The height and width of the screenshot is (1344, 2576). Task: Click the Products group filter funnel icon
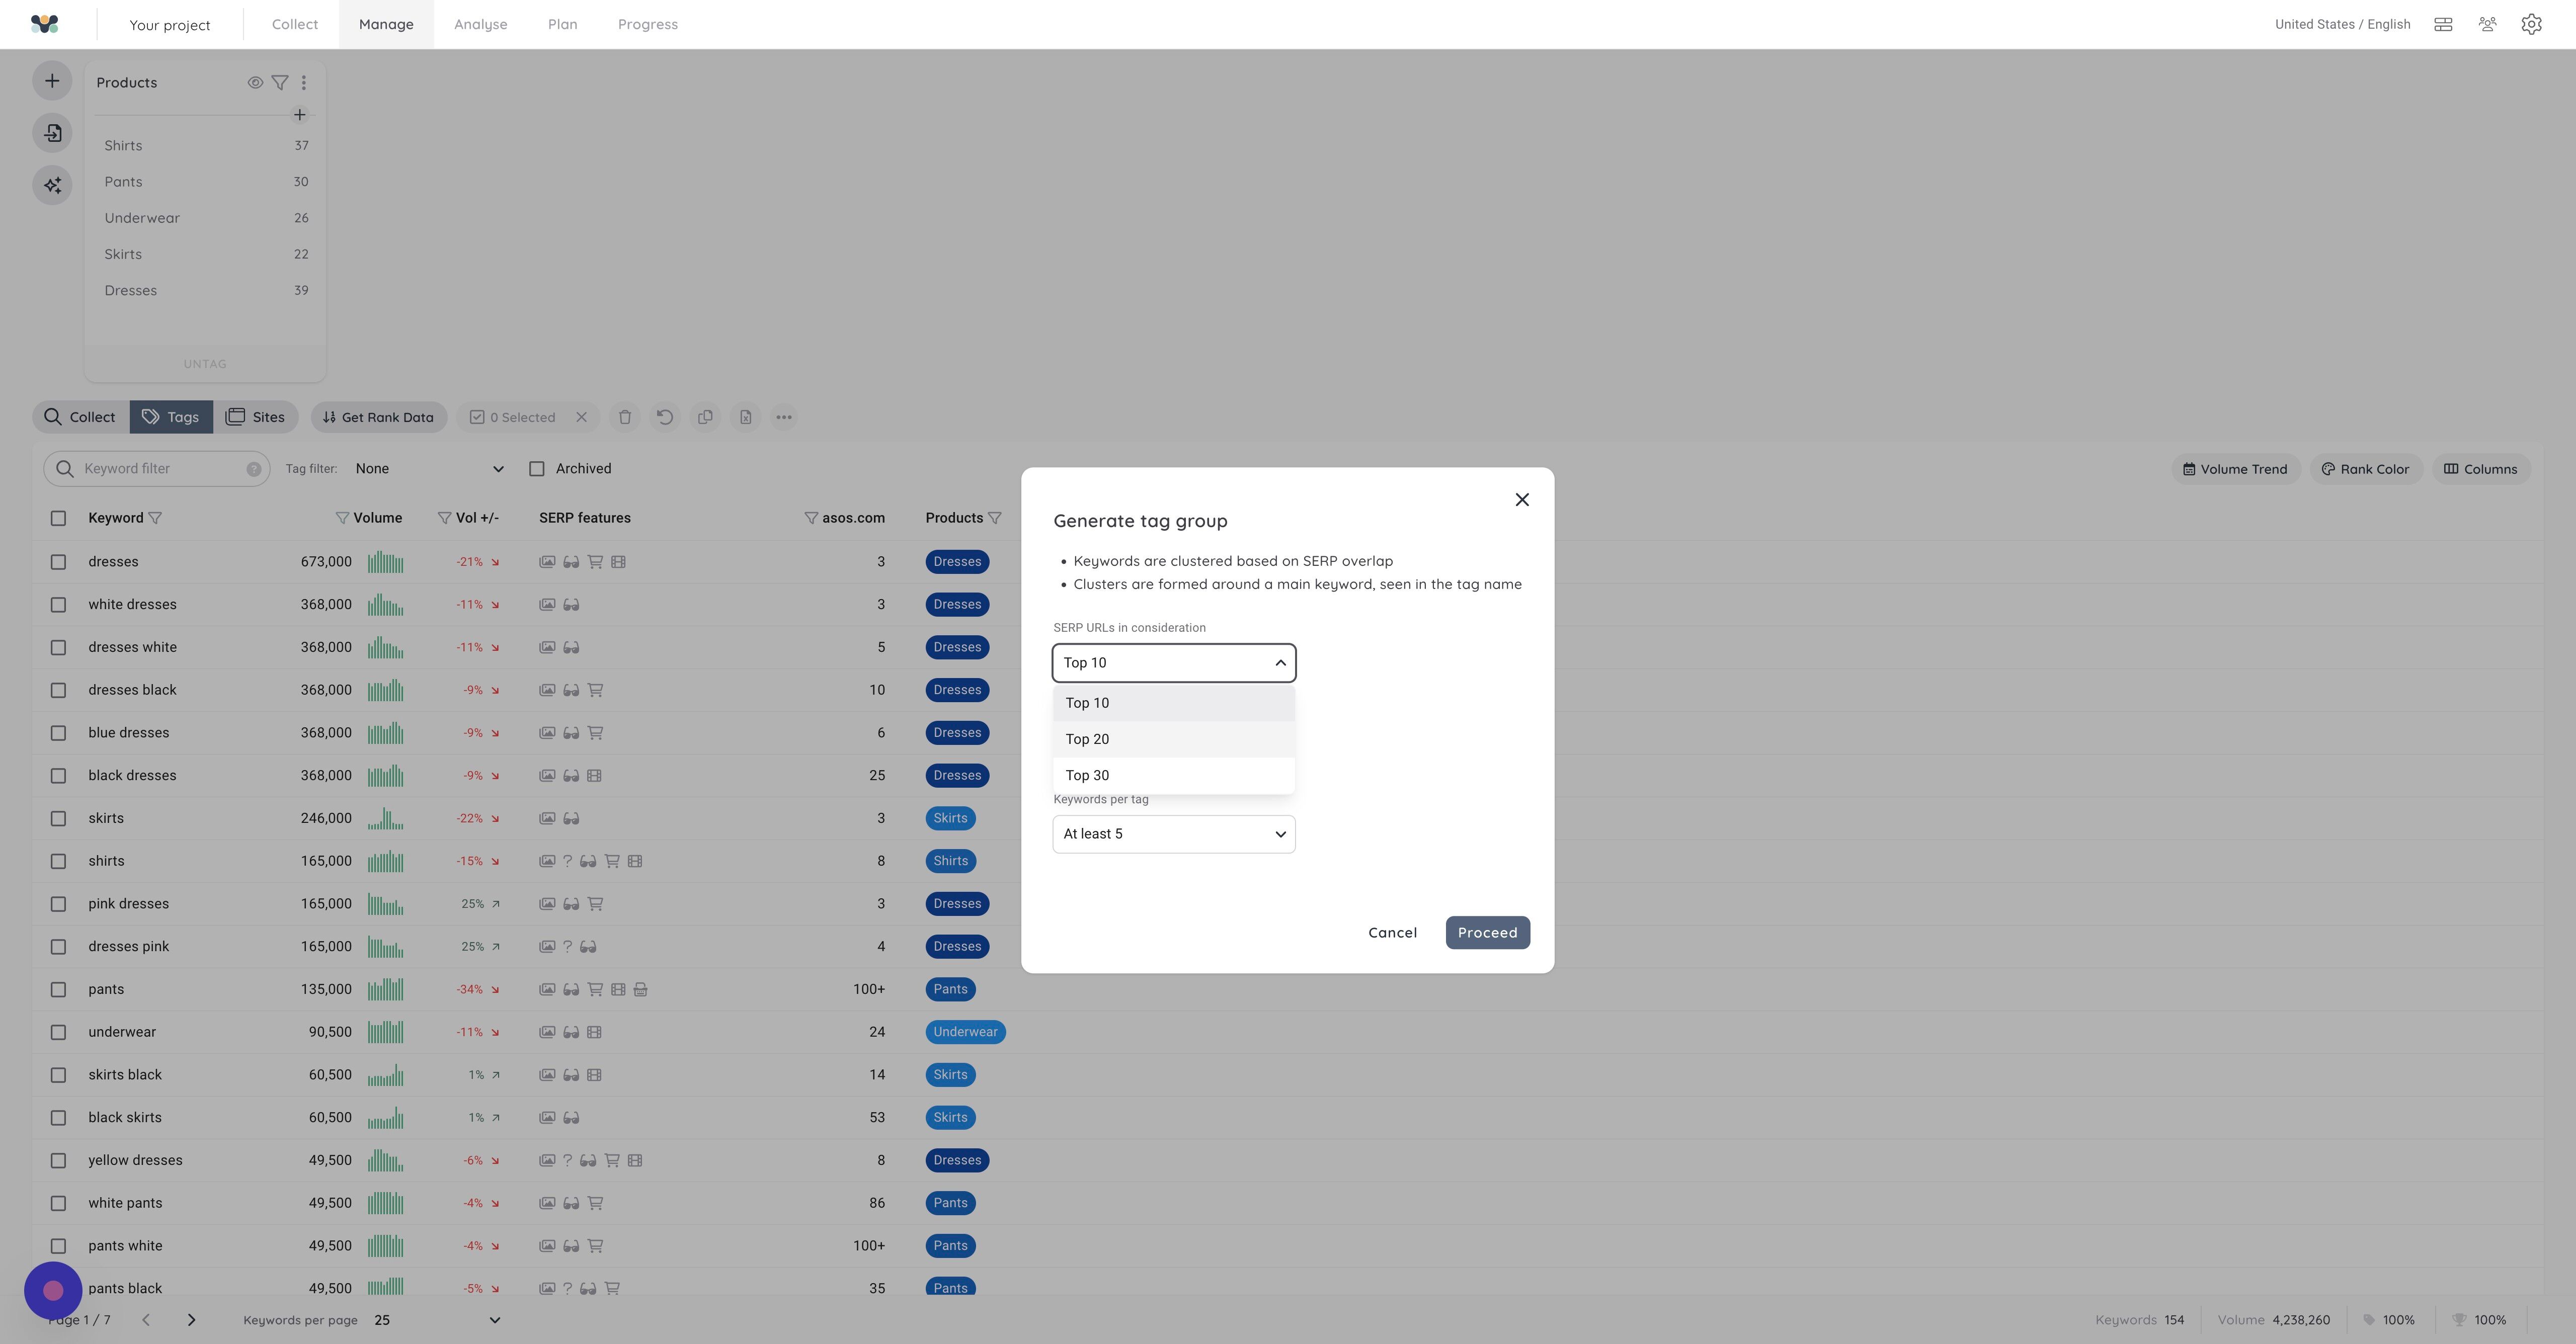[x=280, y=83]
